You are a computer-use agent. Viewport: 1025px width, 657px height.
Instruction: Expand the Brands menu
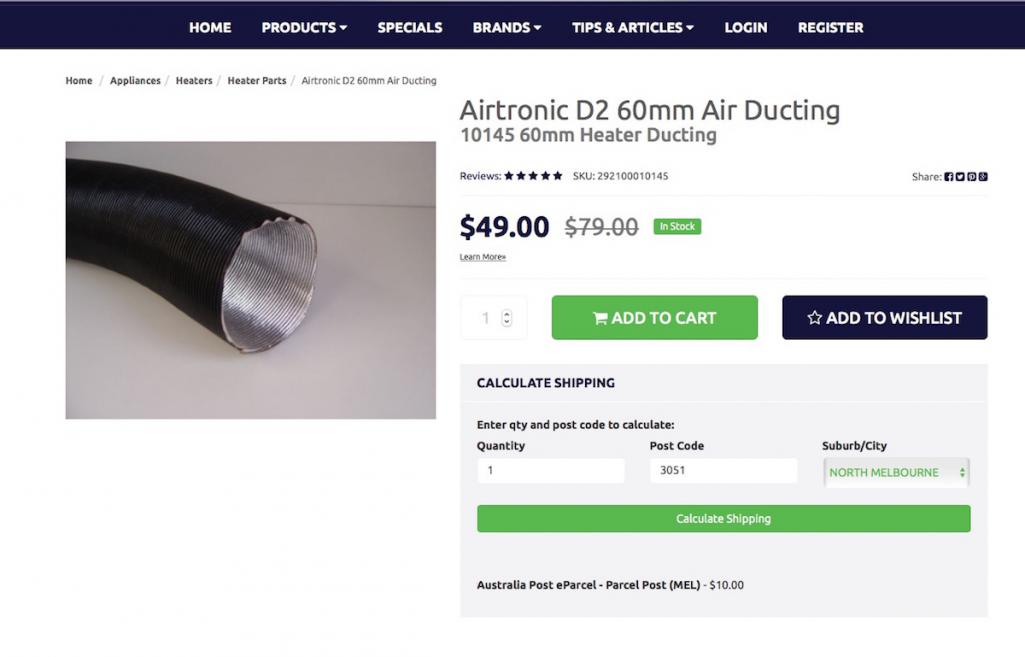pyautogui.click(x=506, y=27)
